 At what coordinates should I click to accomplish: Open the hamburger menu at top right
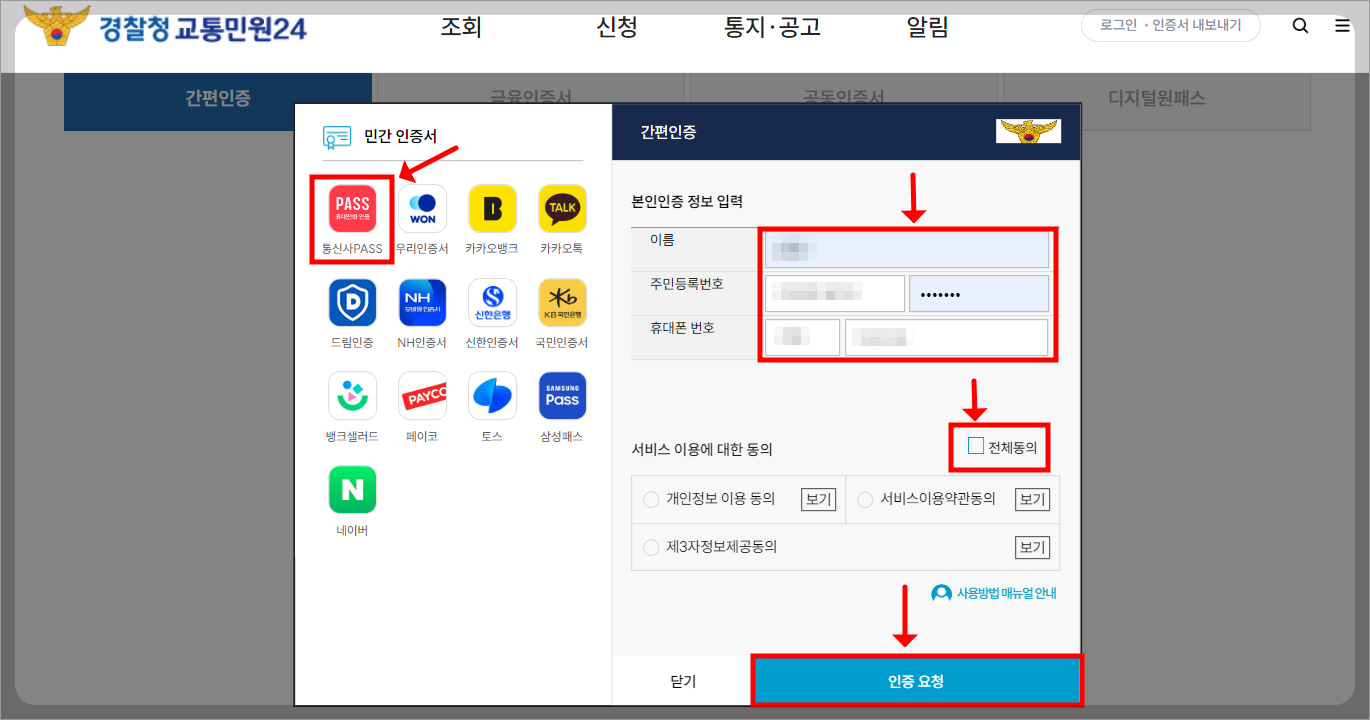tap(1341, 26)
